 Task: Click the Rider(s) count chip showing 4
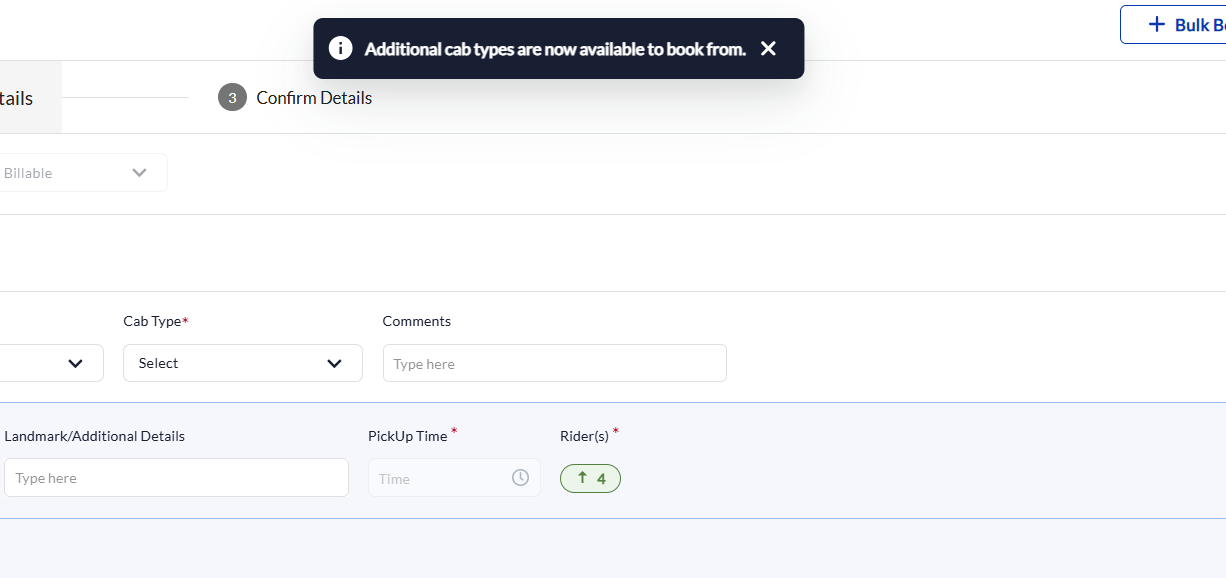(x=590, y=479)
